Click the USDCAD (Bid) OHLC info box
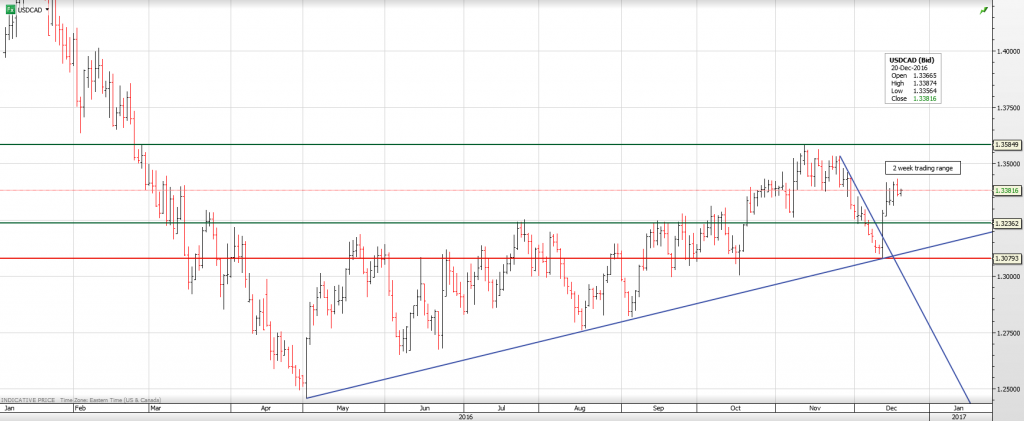Image resolution: width=1024 pixels, height=421 pixels. coord(914,79)
